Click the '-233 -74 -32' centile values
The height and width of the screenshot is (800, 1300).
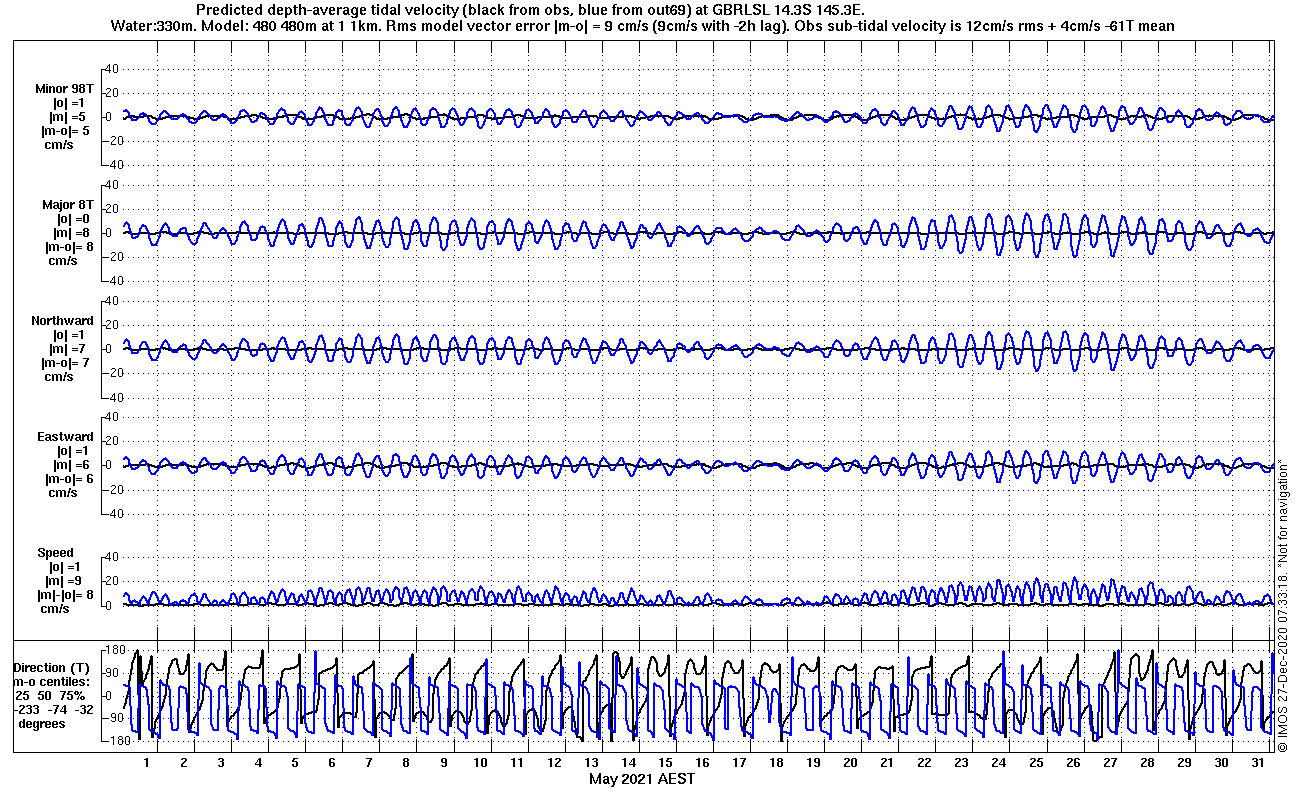click(x=52, y=709)
